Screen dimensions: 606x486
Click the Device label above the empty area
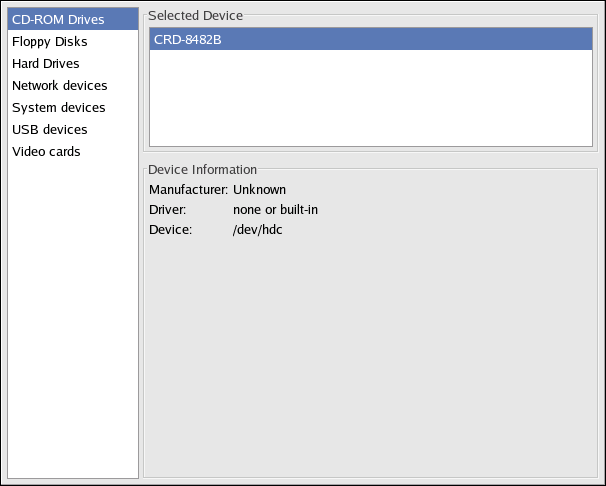(x=169, y=230)
